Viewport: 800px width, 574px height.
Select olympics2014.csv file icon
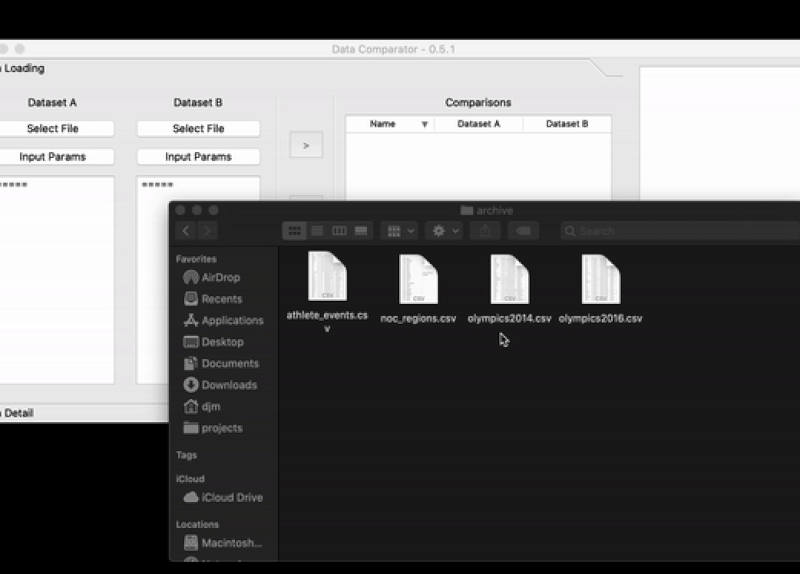(510, 279)
